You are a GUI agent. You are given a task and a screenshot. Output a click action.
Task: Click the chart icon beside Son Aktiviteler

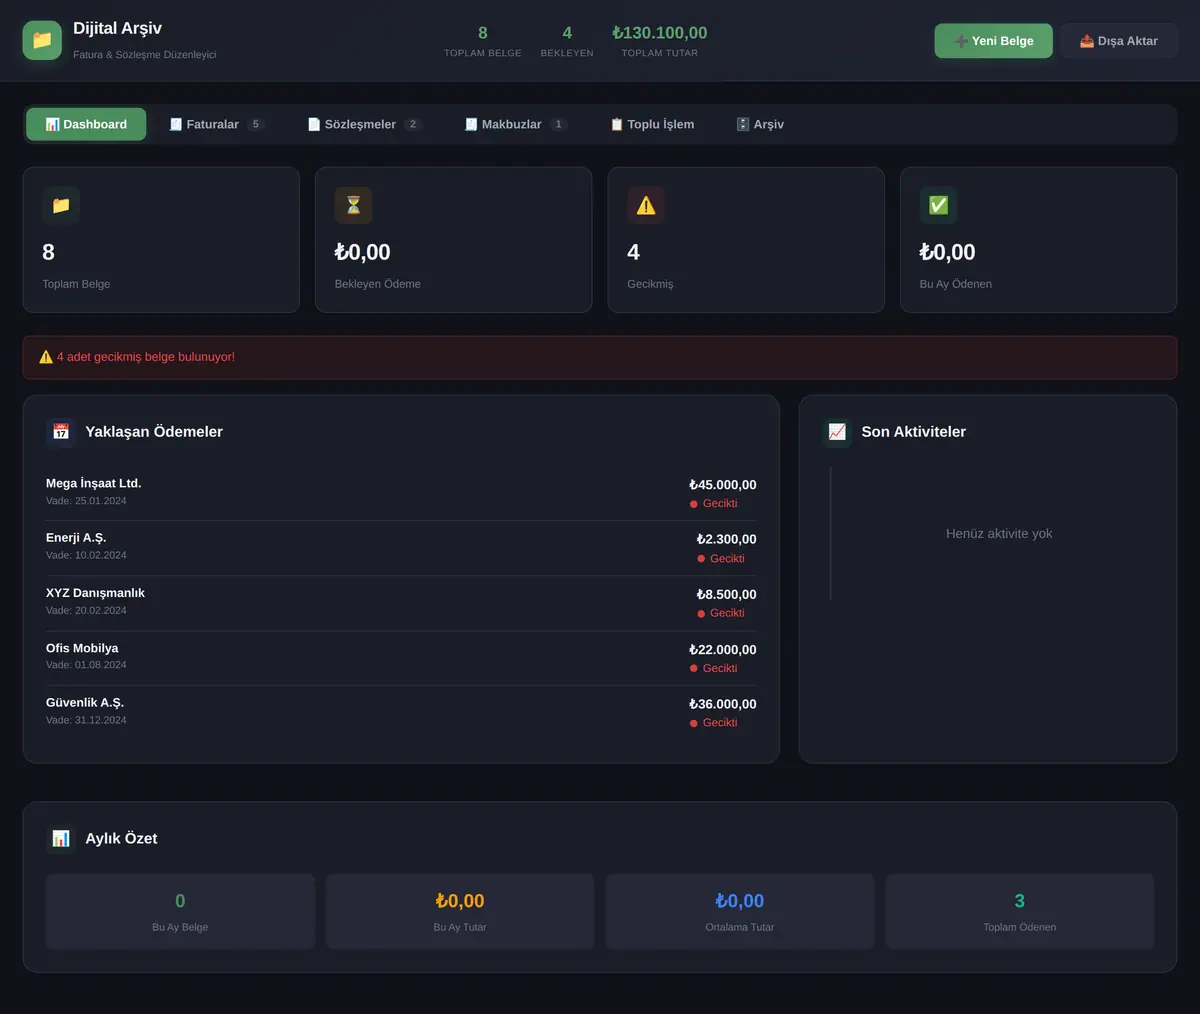[837, 431]
